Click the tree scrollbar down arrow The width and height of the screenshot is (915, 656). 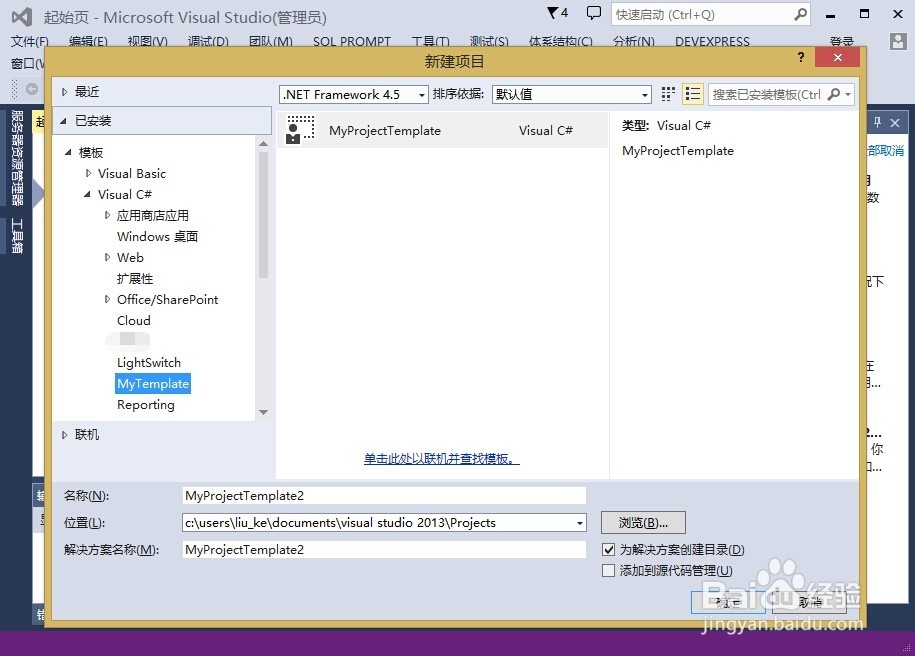coord(264,413)
